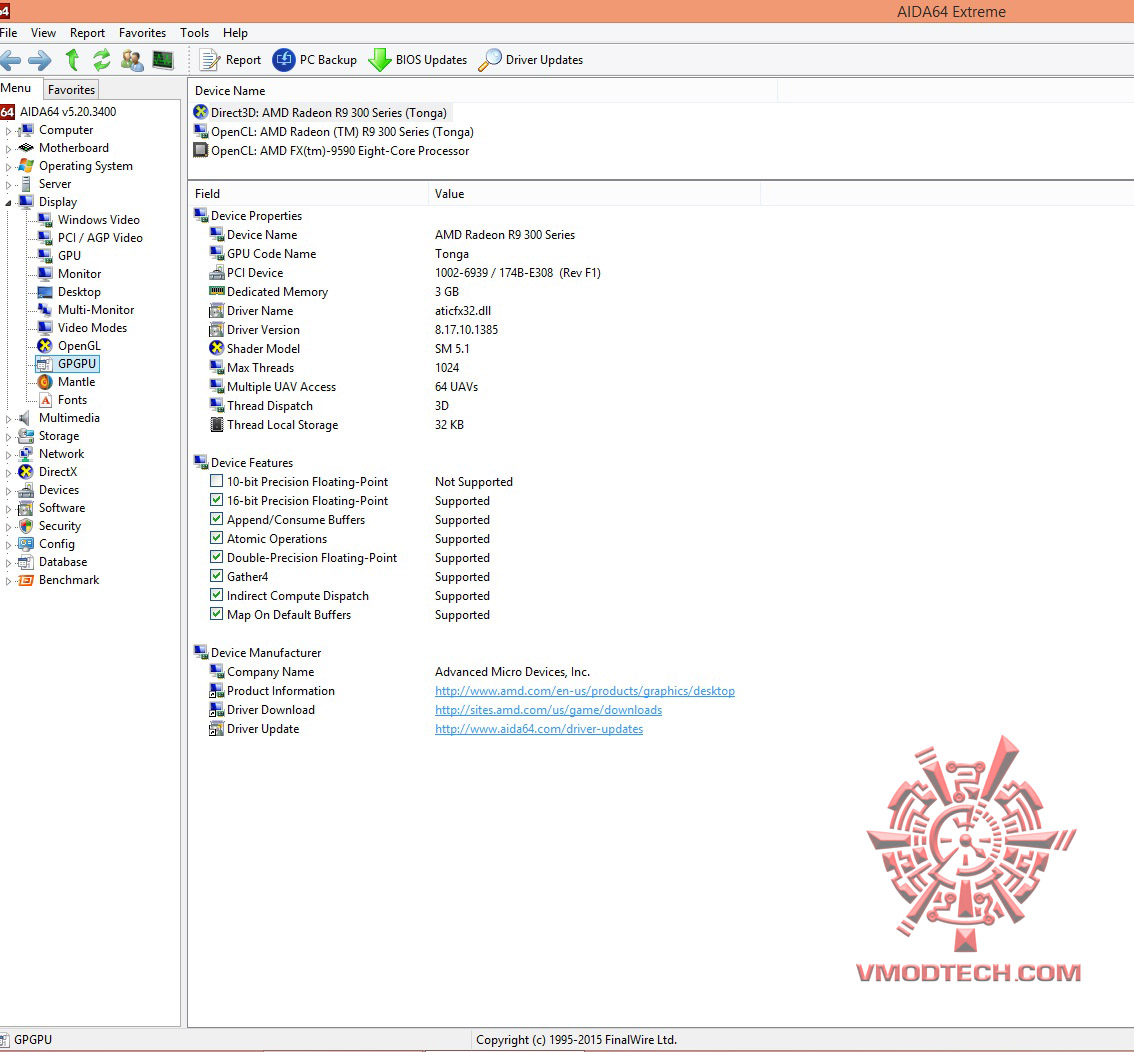
Task: Select the Monitor tree item
Action: coord(80,274)
